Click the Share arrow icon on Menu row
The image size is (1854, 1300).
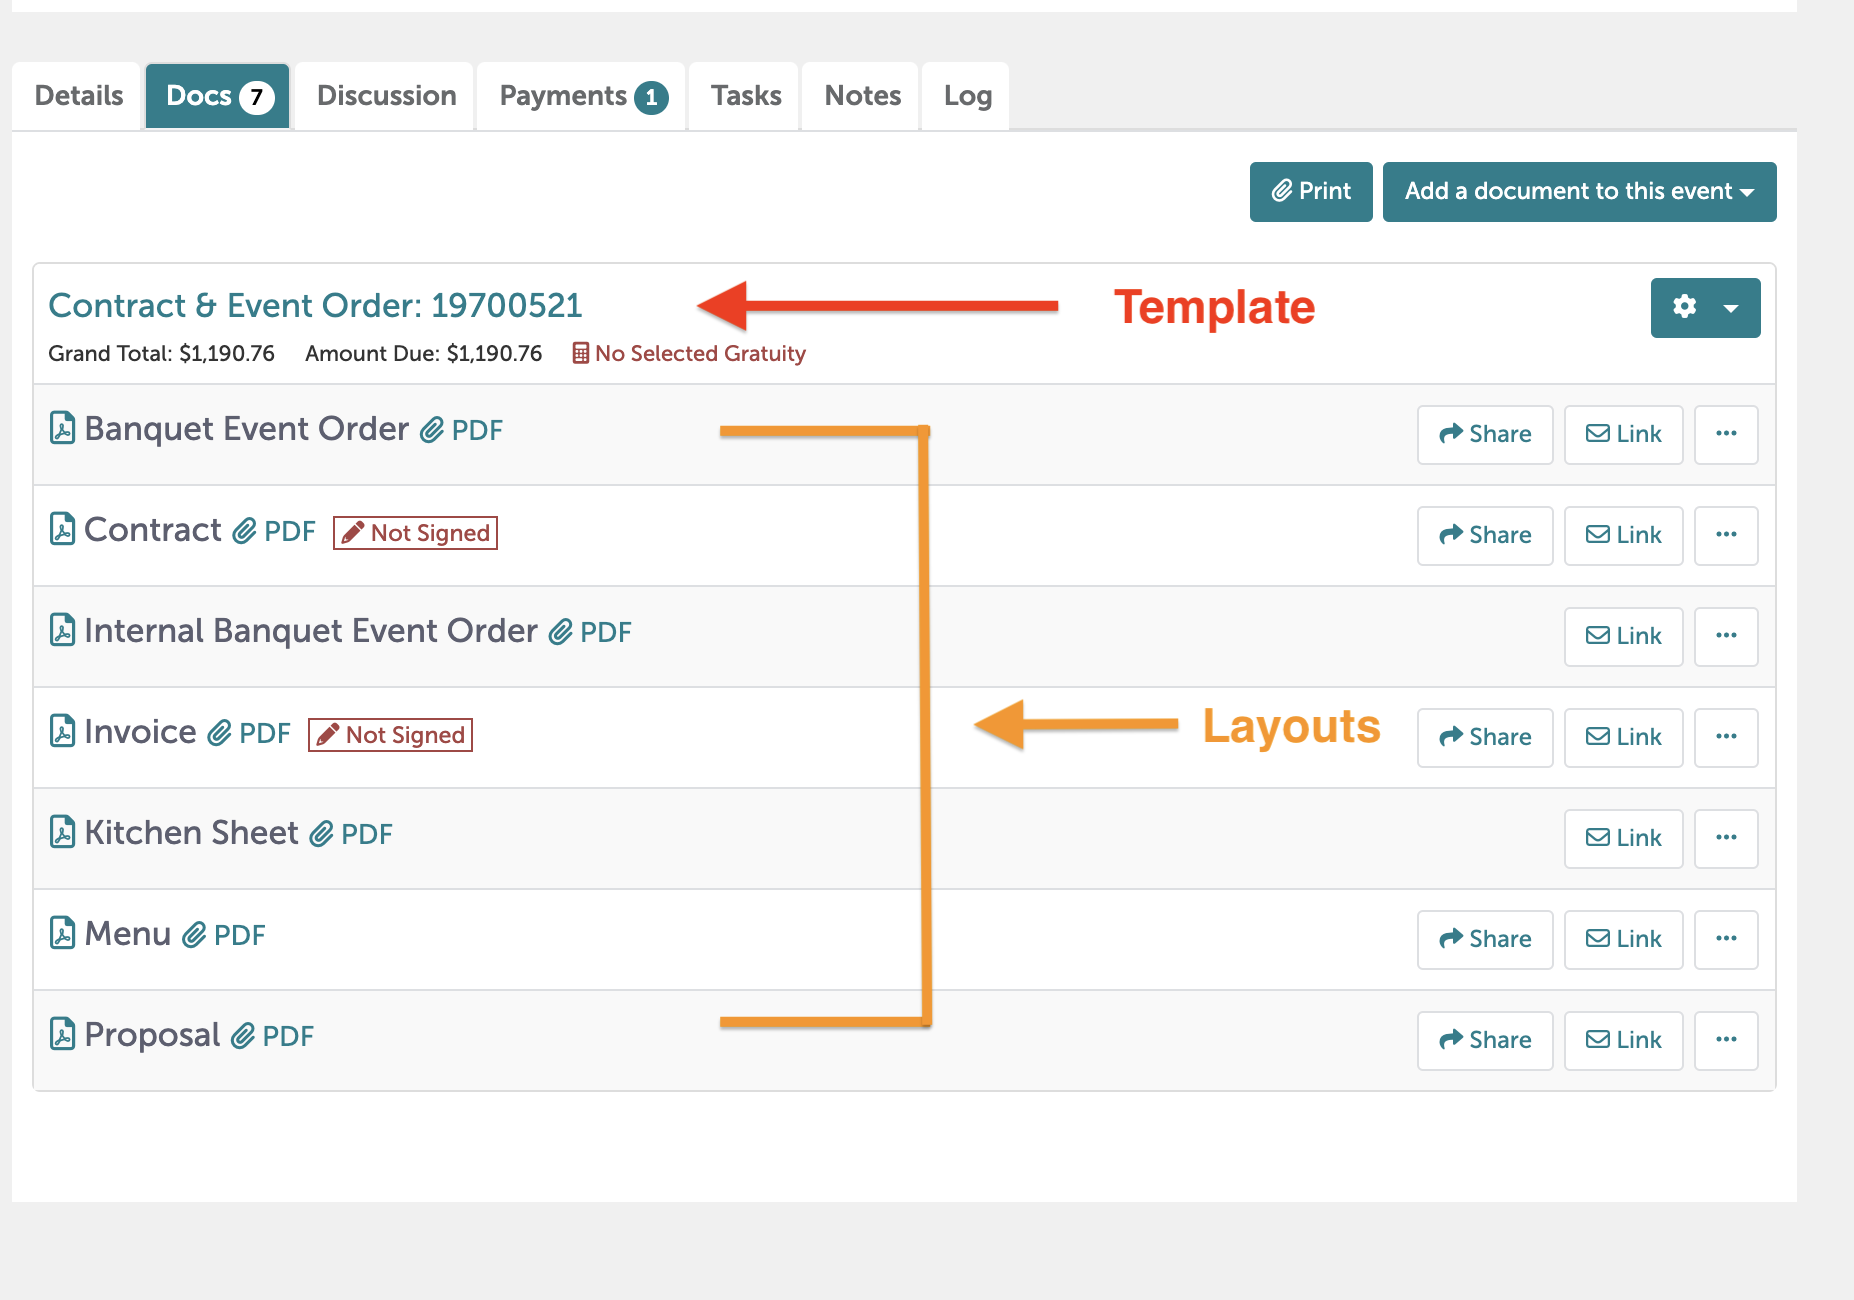[1451, 939]
